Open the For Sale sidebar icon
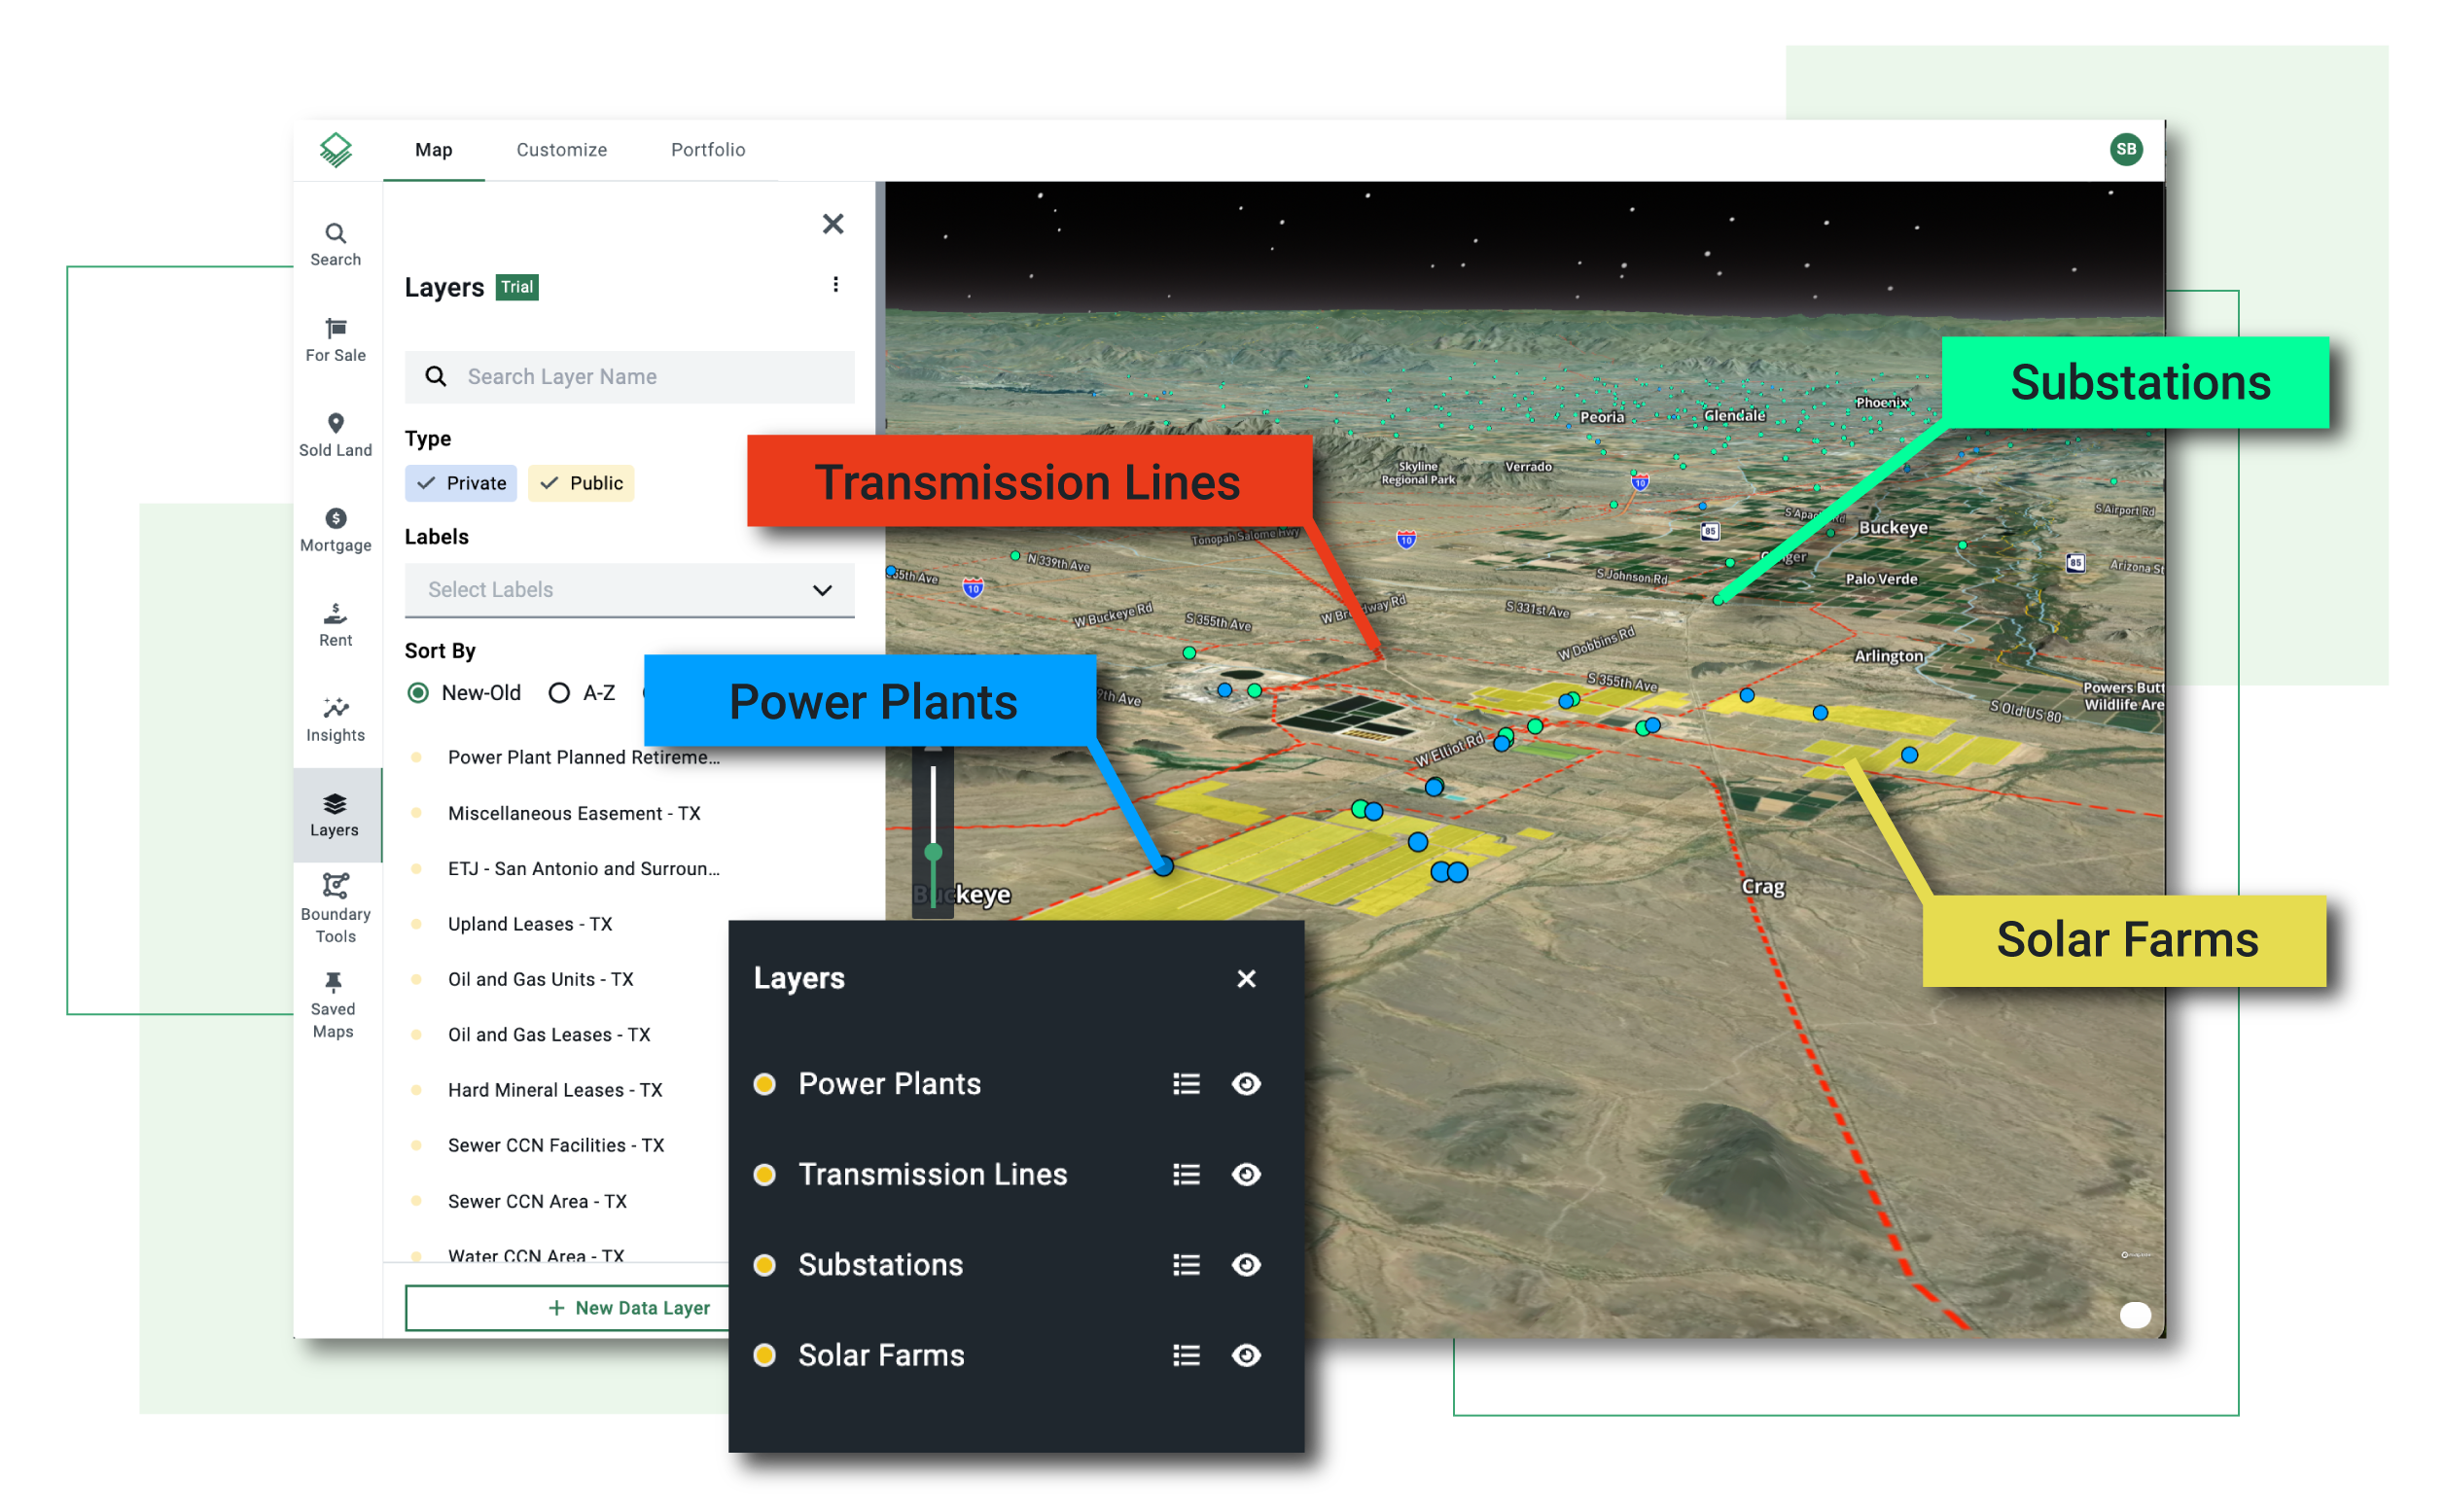 click(x=335, y=340)
